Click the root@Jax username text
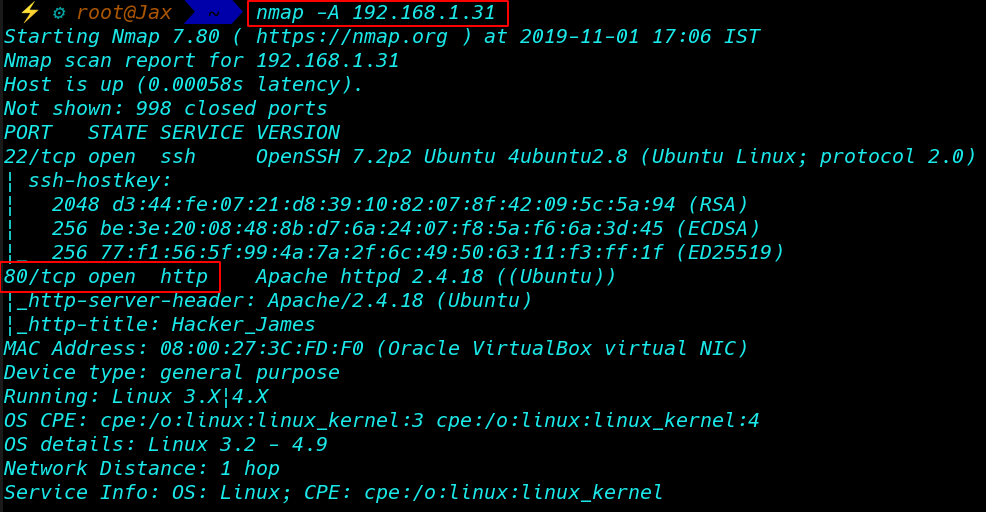The height and width of the screenshot is (512, 986). click(124, 13)
